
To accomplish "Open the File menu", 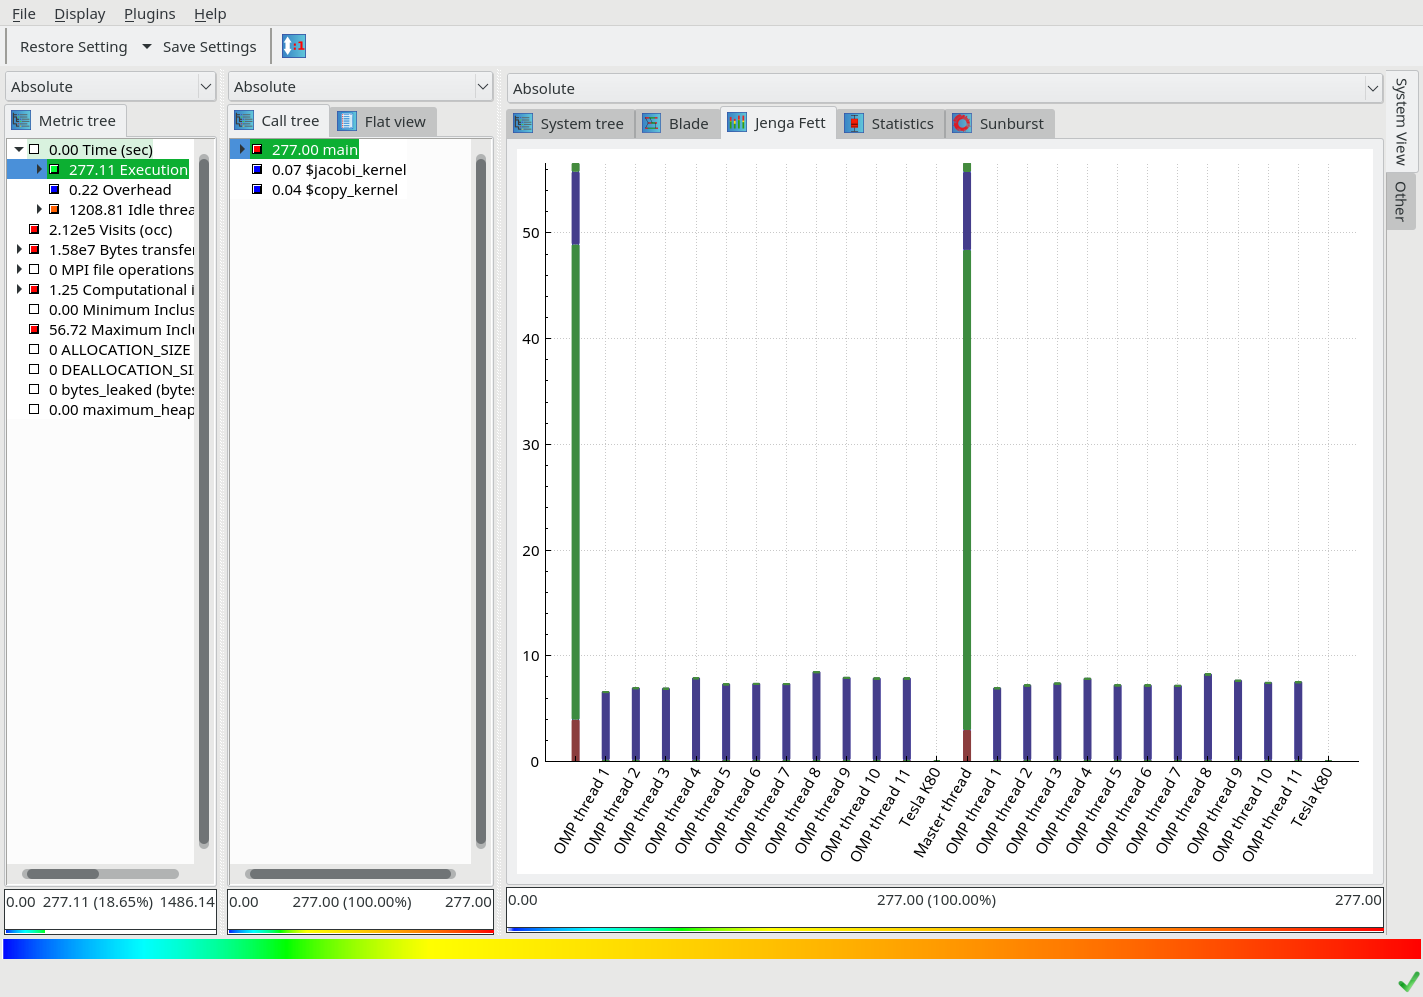I will 24,14.
